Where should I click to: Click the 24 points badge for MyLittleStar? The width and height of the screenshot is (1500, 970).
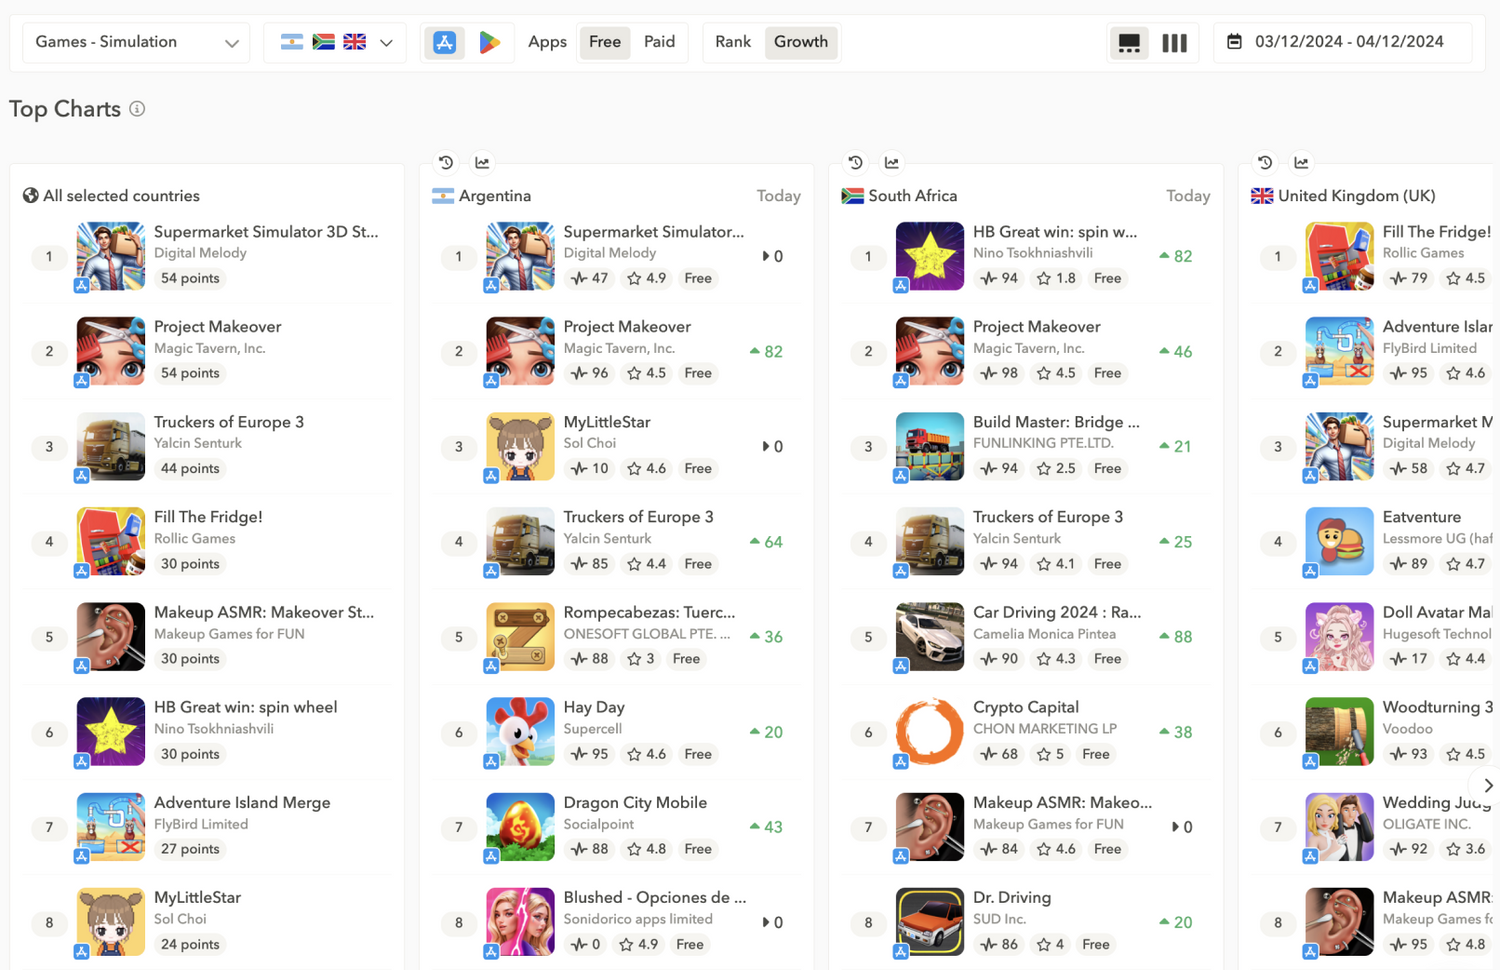click(190, 944)
